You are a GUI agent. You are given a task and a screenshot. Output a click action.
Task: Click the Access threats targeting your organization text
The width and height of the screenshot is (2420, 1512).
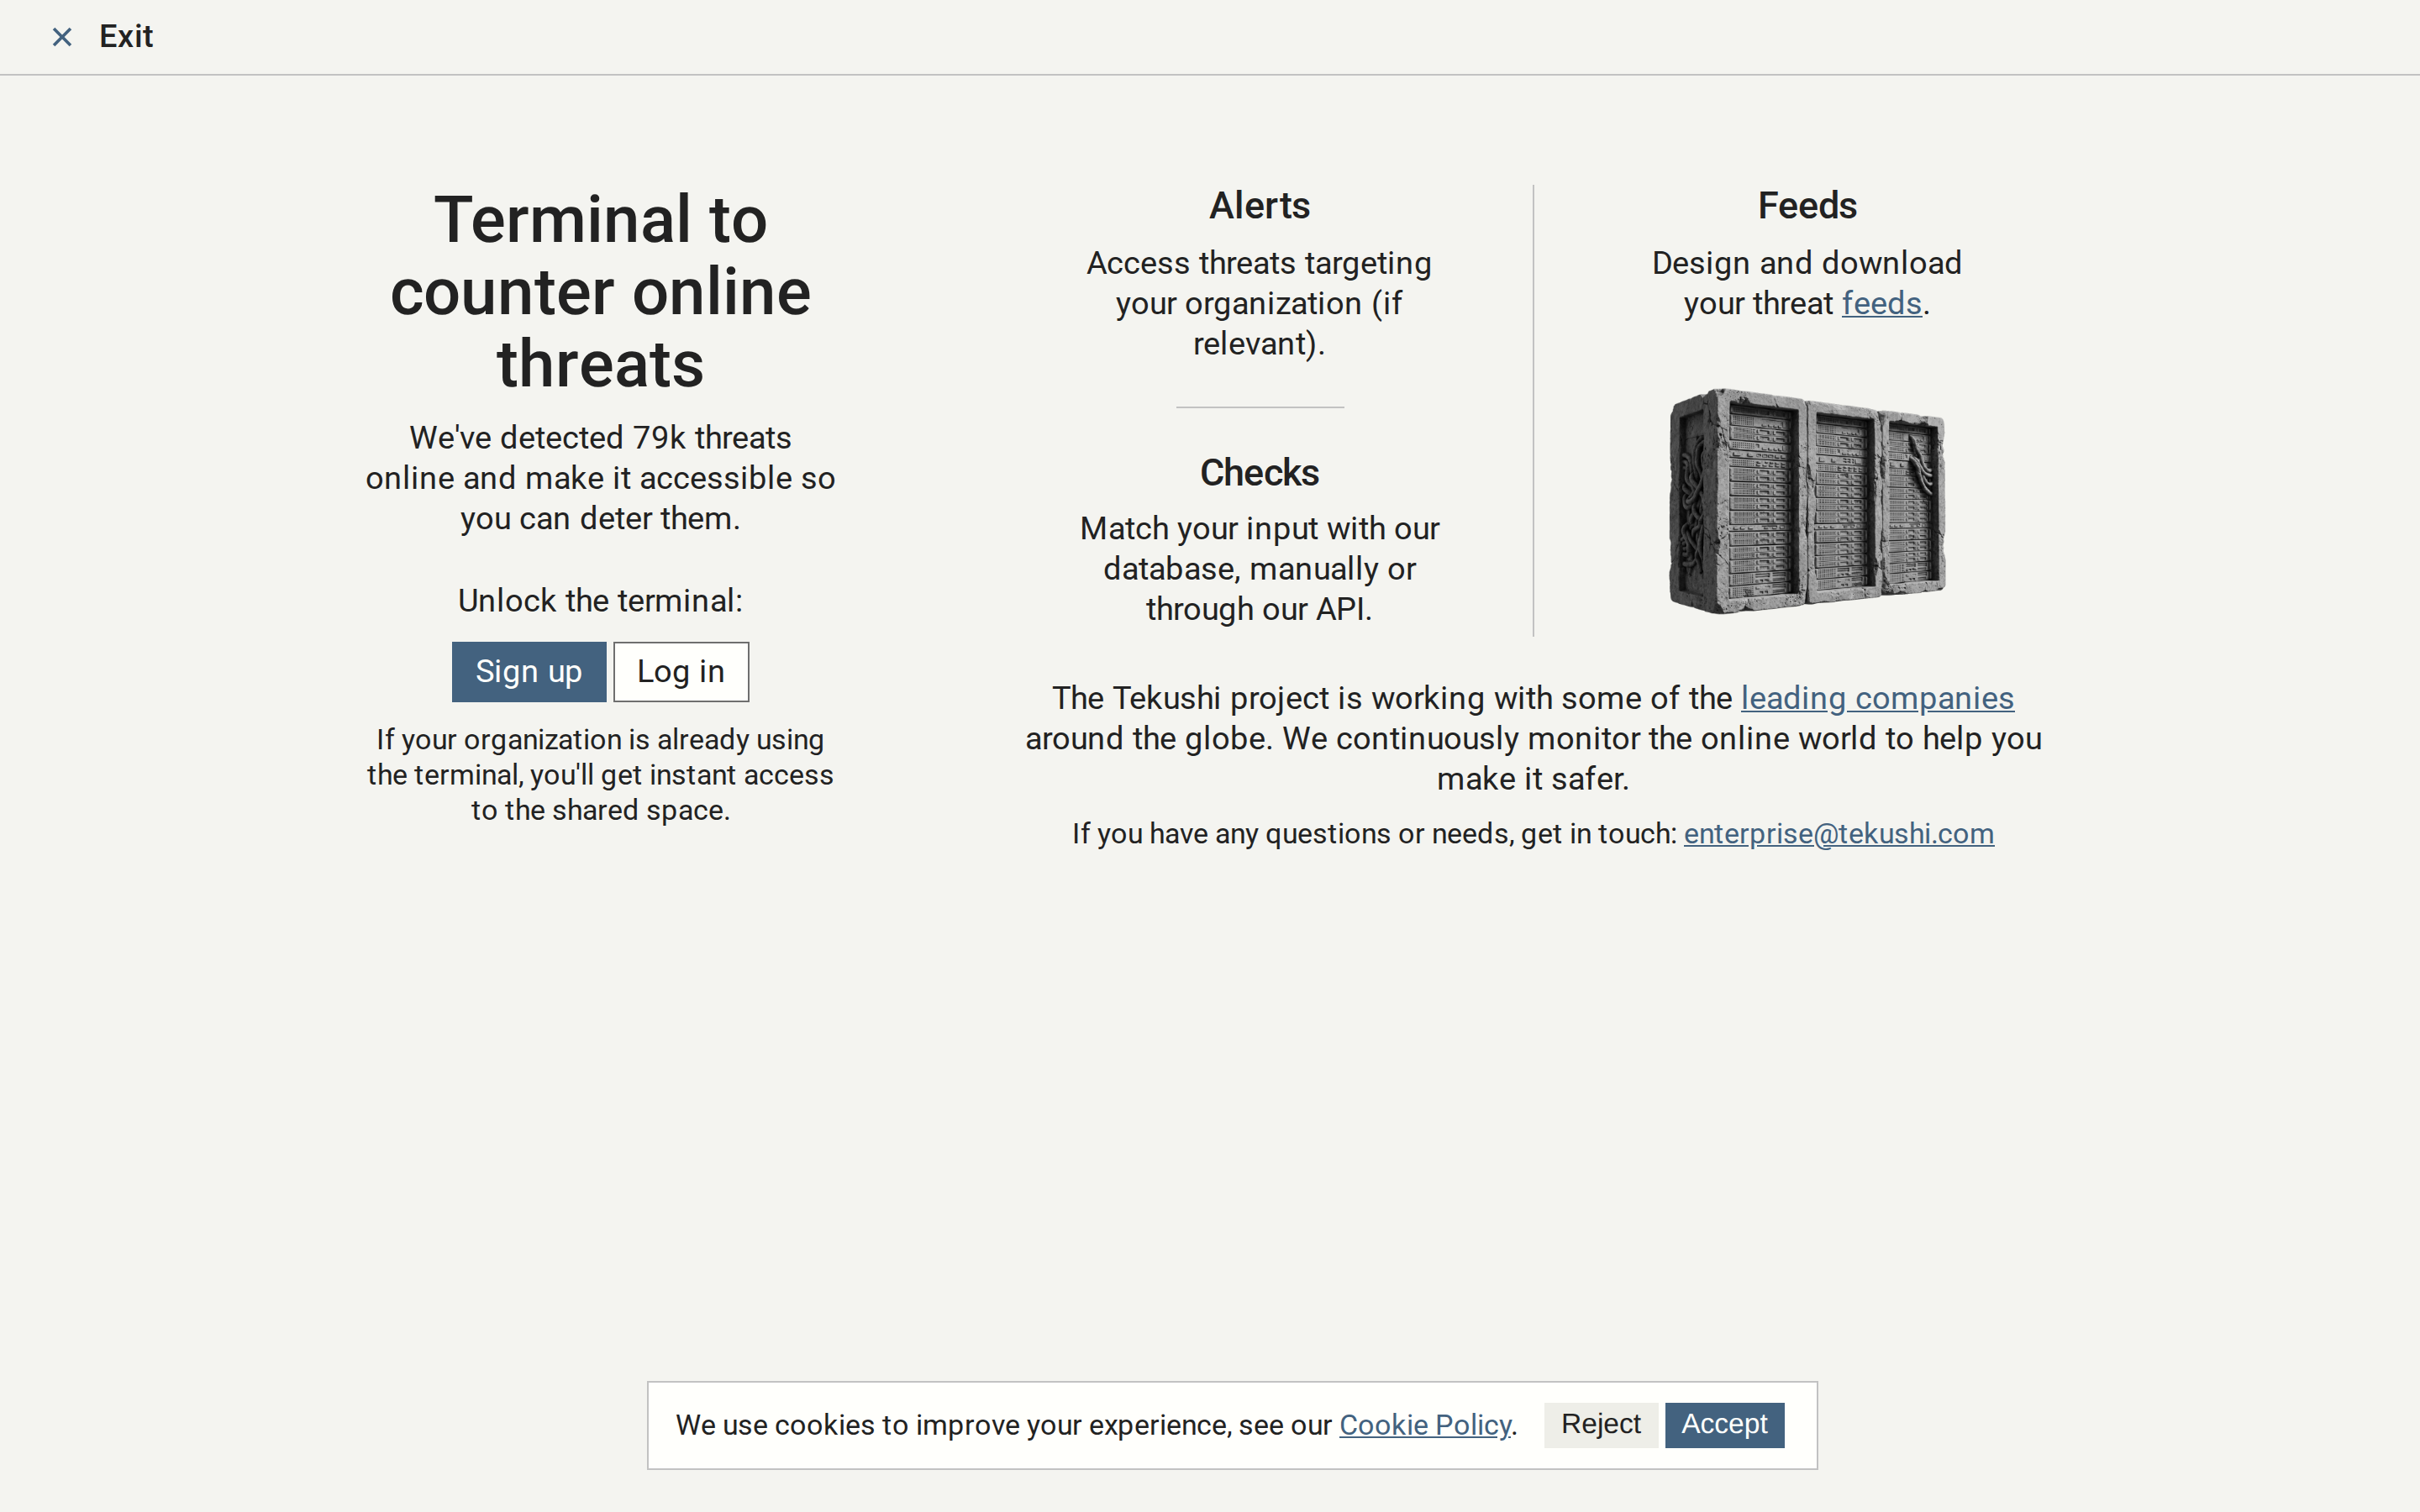tap(1259, 303)
